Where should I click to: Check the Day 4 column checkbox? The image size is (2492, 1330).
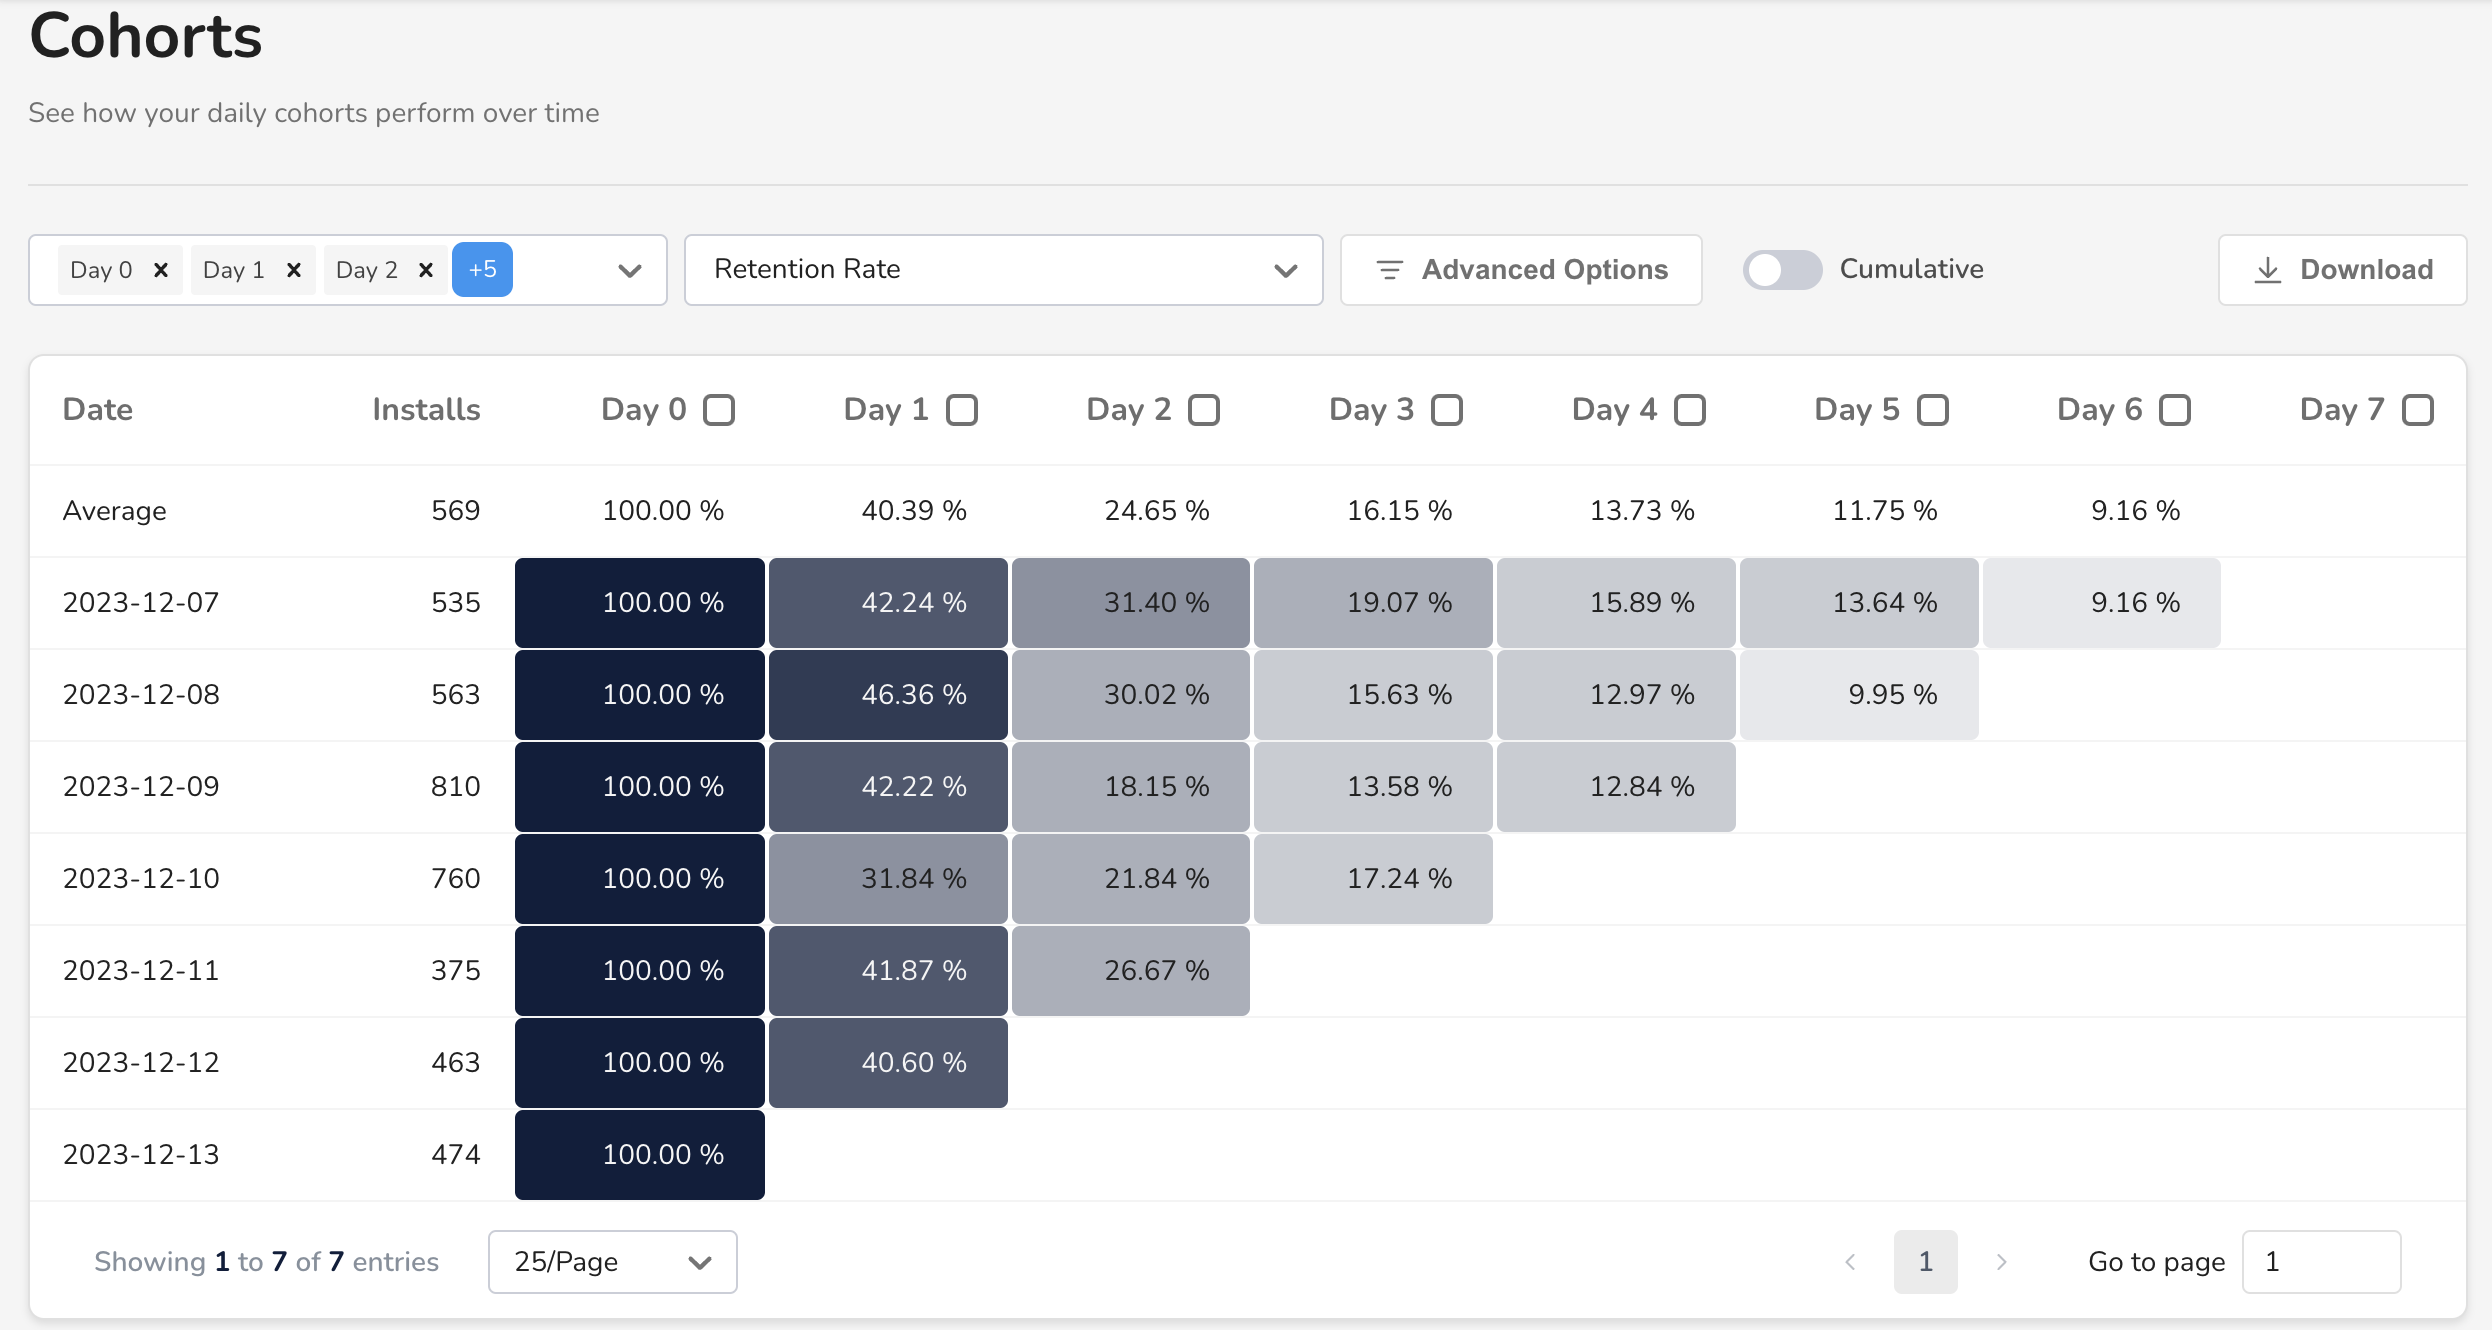click(1690, 410)
